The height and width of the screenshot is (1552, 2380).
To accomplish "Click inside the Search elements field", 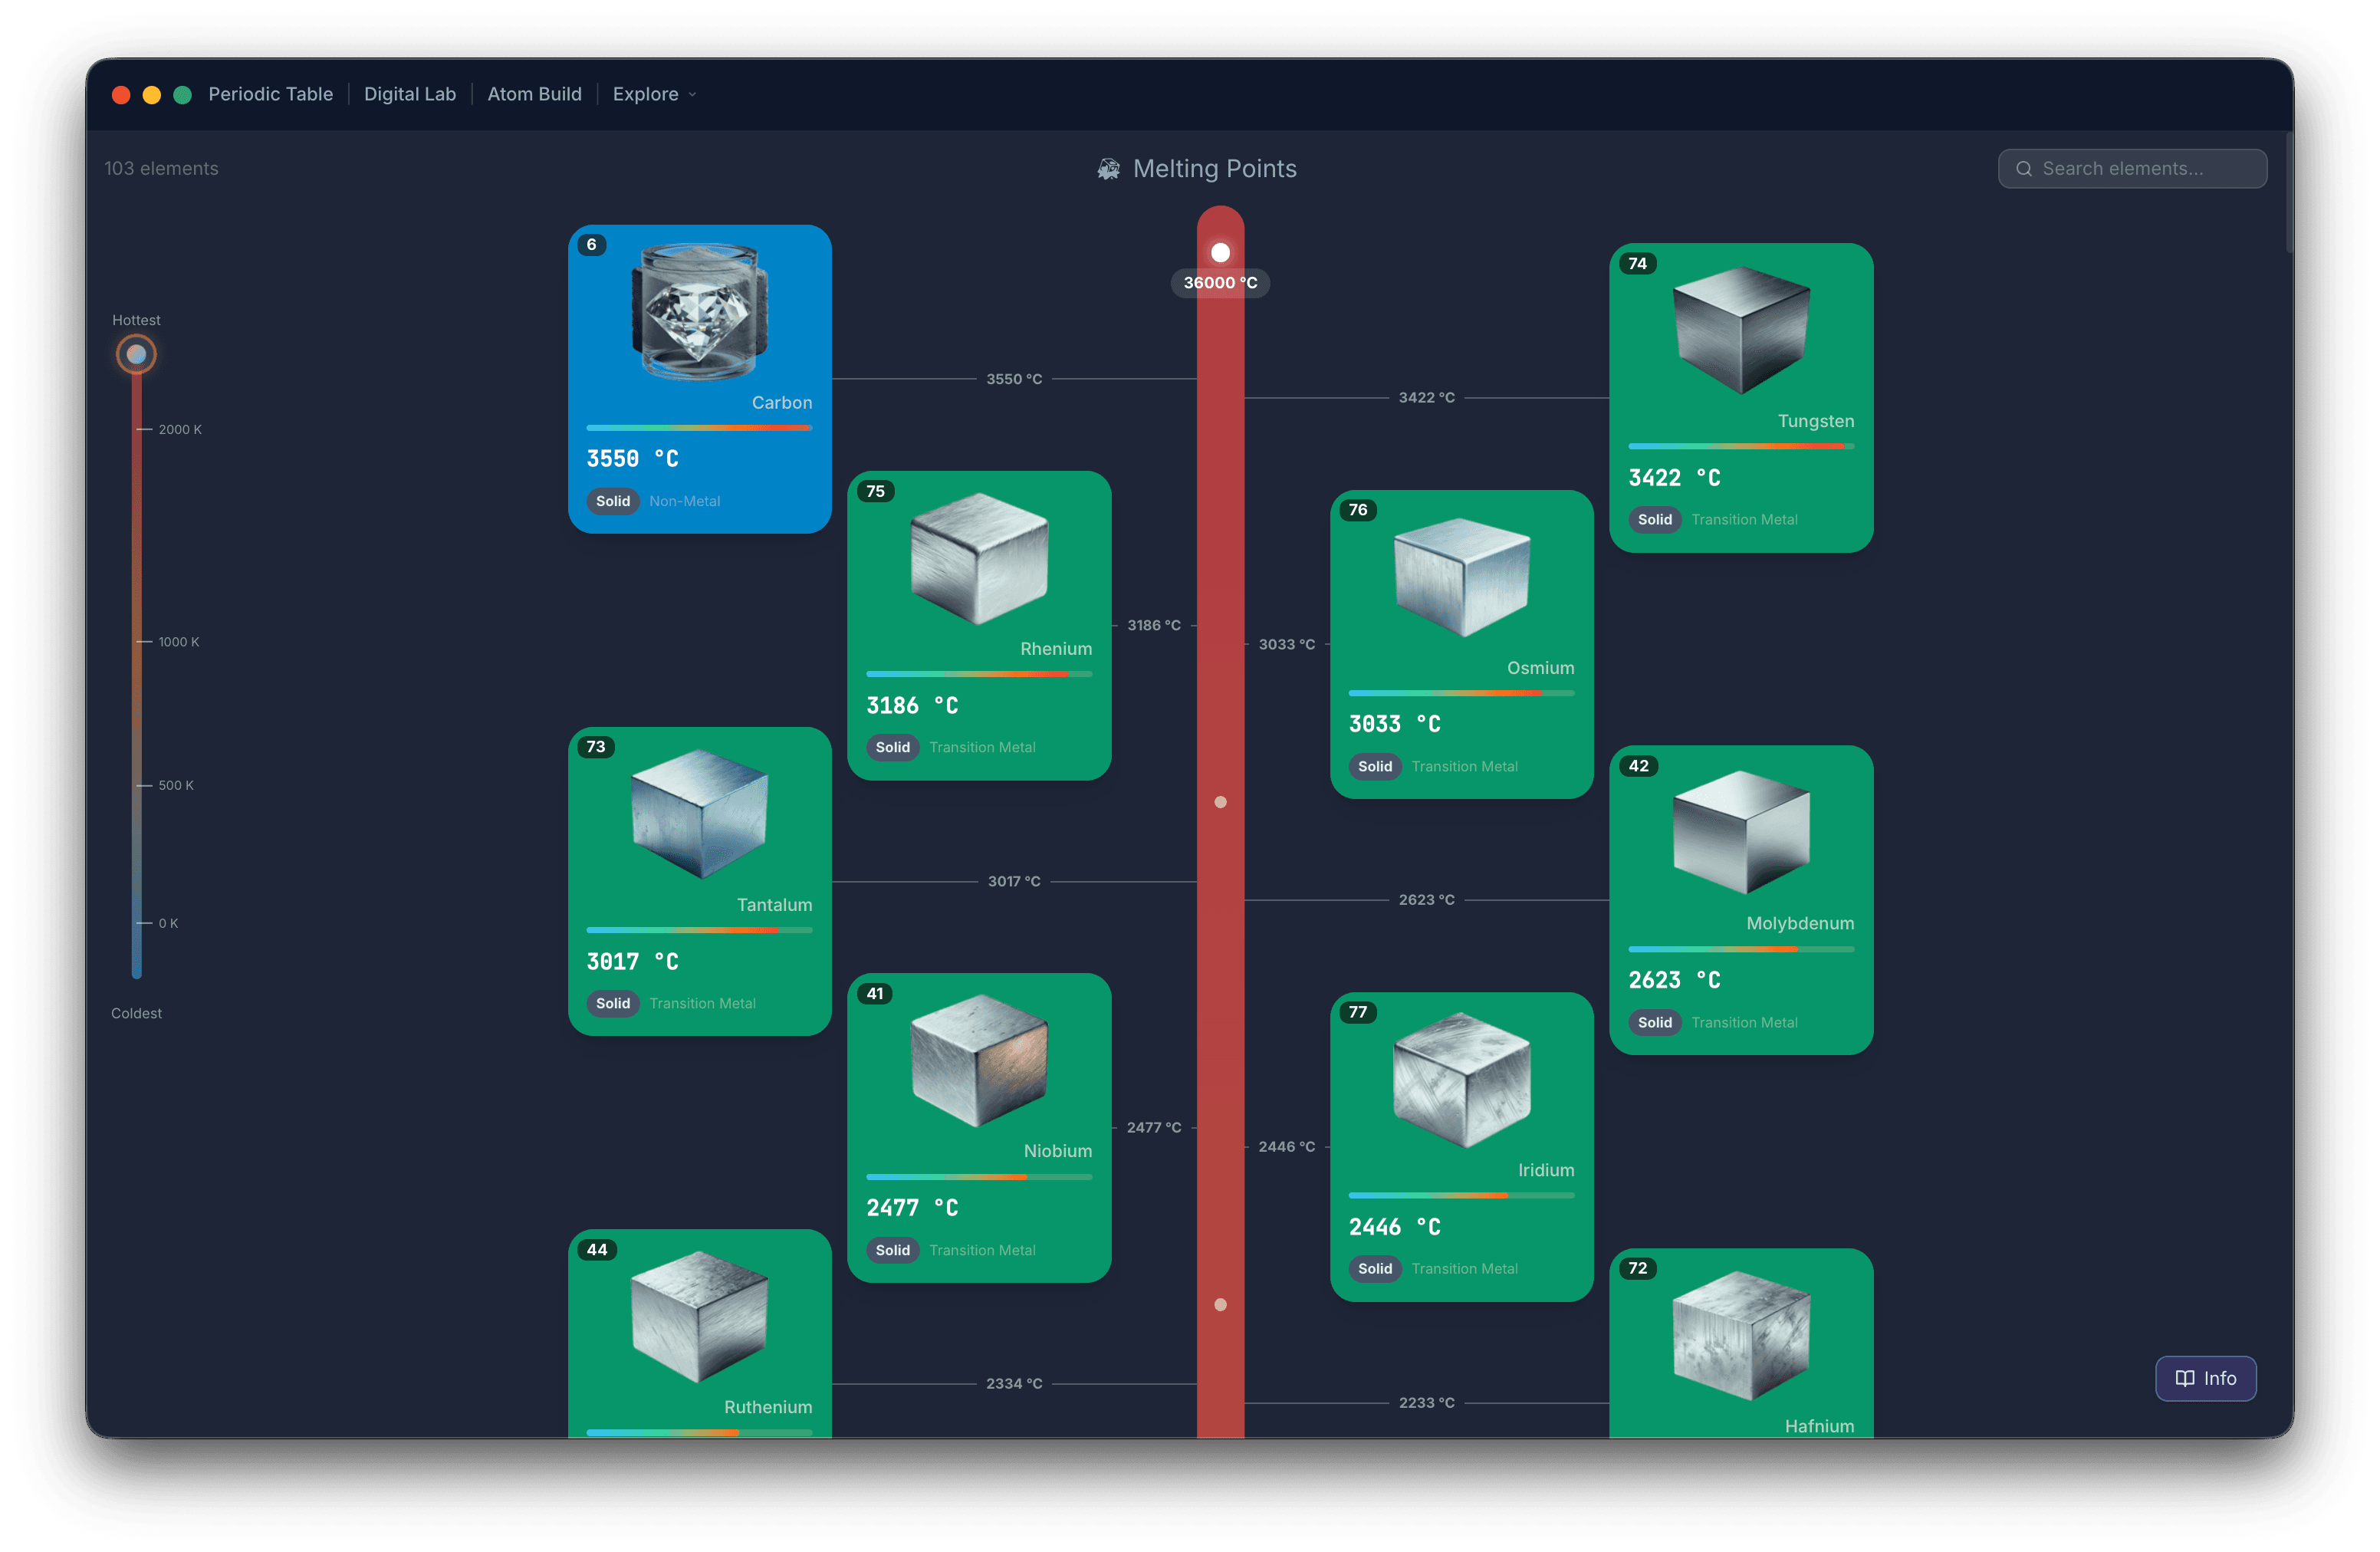I will [2132, 169].
